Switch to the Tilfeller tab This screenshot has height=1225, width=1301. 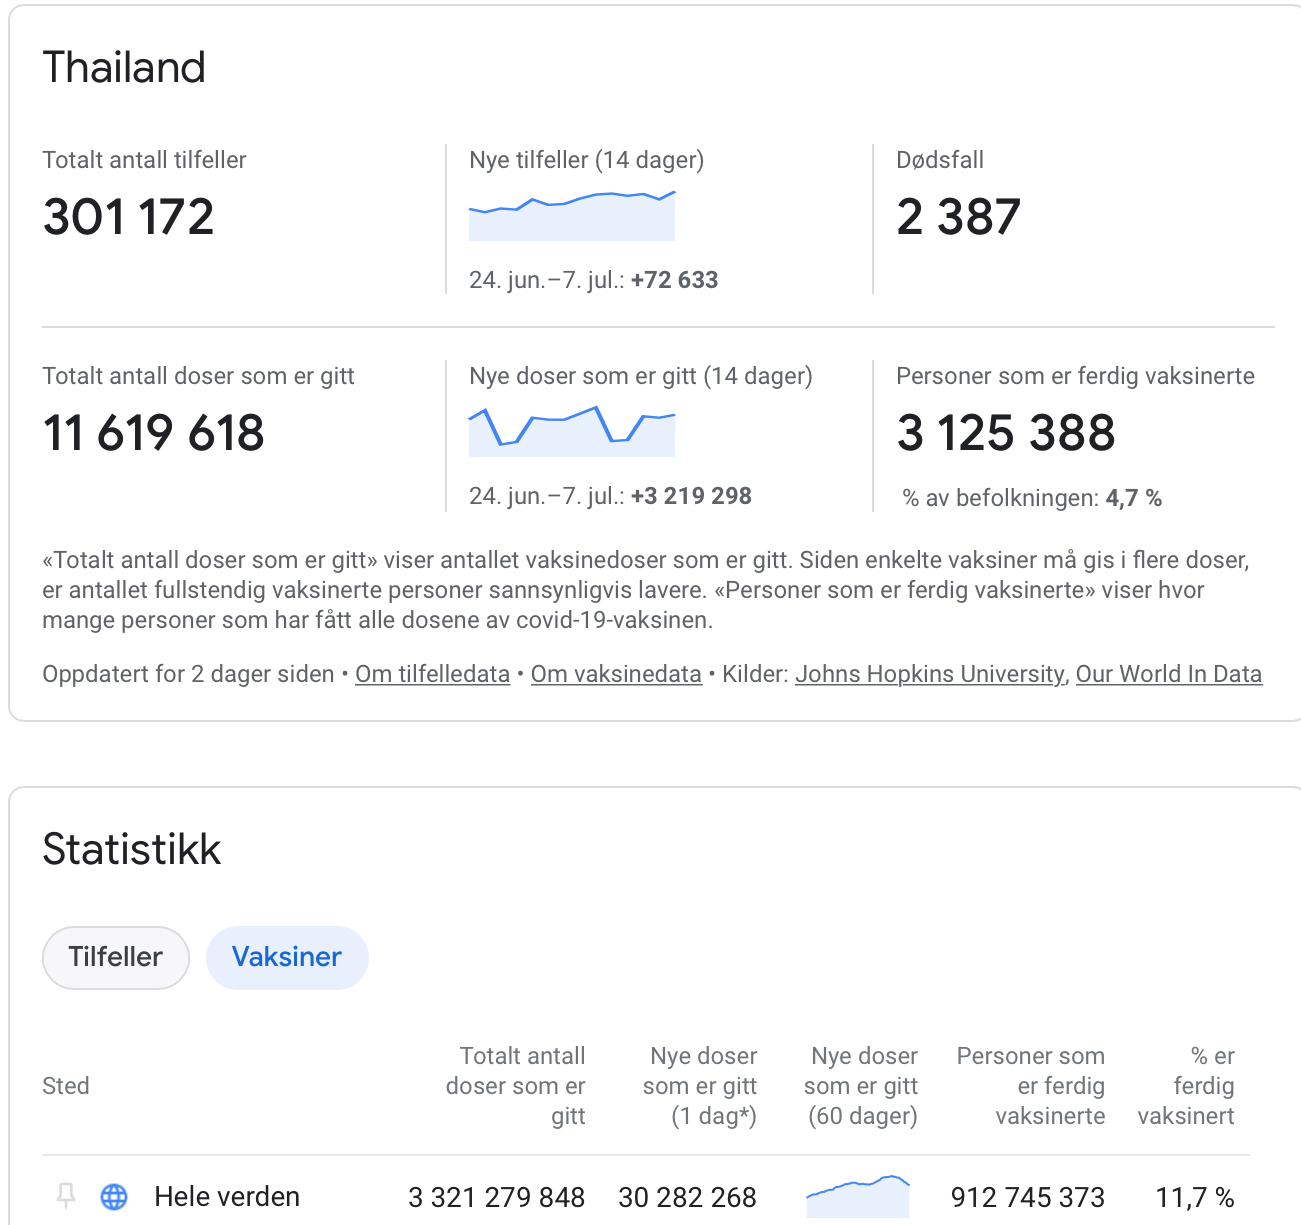116,957
